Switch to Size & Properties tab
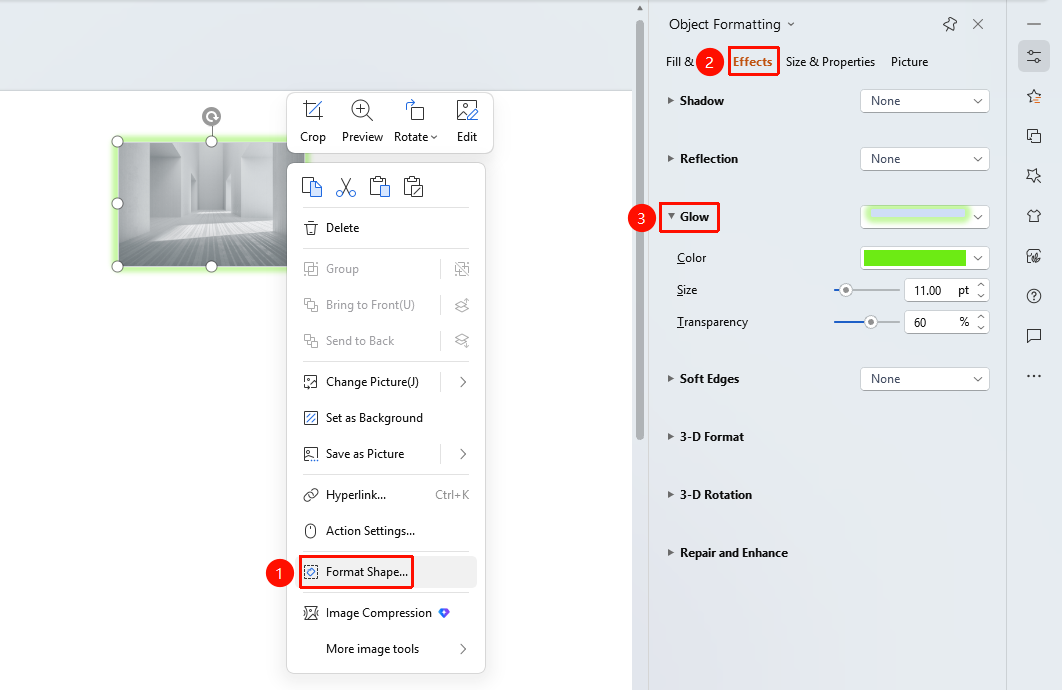Viewport: 1062px width, 690px height. tap(830, 62)
